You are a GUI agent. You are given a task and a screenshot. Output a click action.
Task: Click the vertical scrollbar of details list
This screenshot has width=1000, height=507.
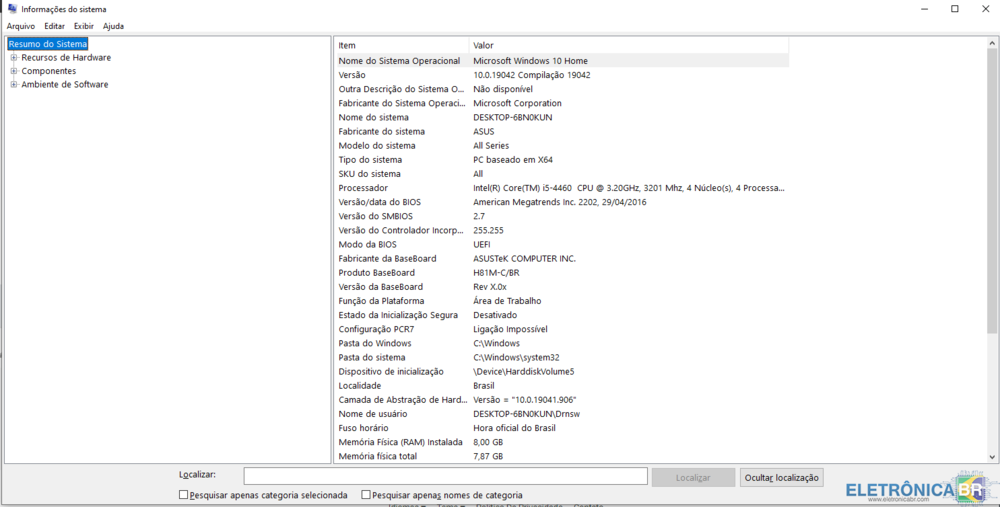[991, 250]
